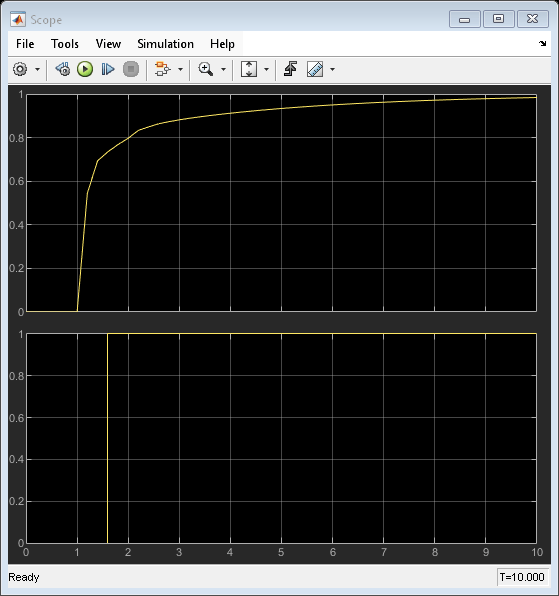Expand the configuration gear dropdown arrow
559x596 pixels.
[37, 70]
